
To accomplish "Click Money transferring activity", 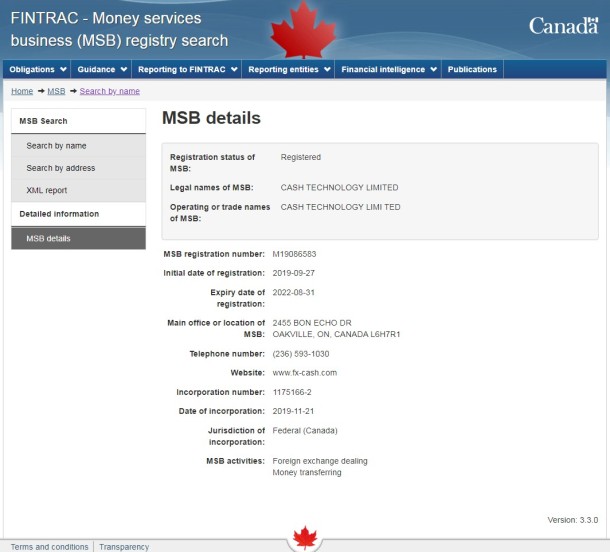I will pos(307,472).
